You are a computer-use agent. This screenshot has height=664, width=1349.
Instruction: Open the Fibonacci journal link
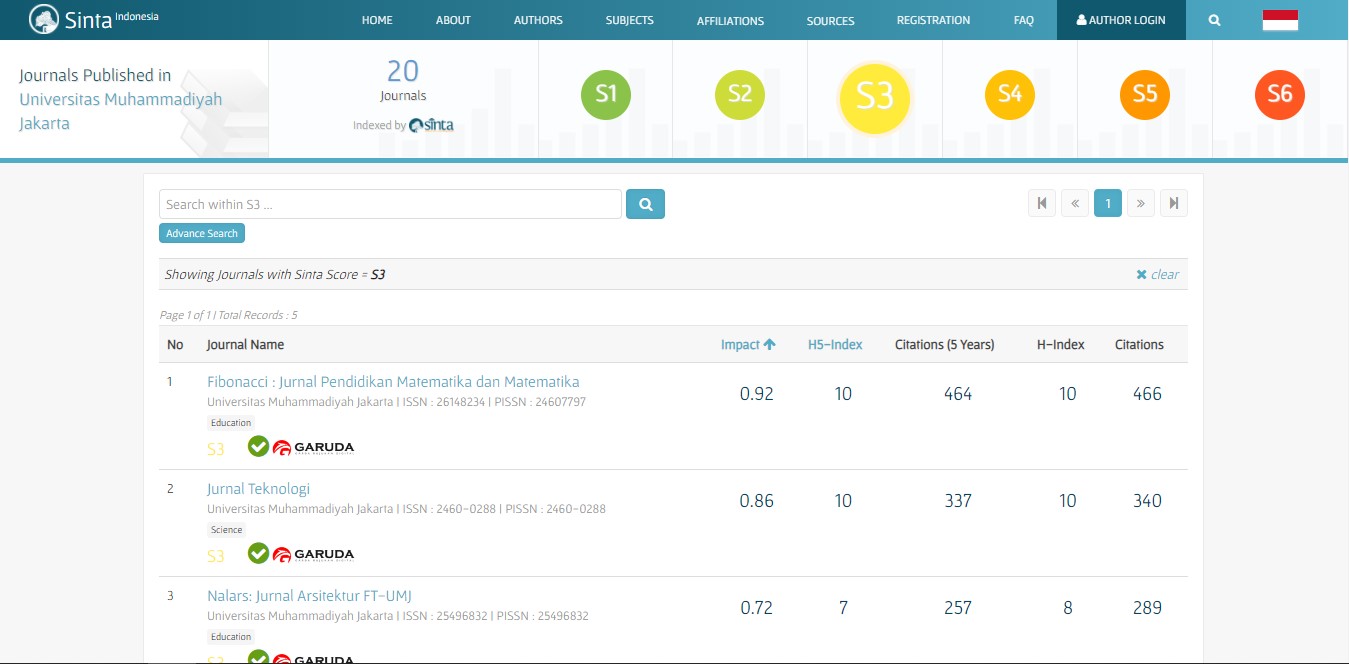(x=393, y=382)
